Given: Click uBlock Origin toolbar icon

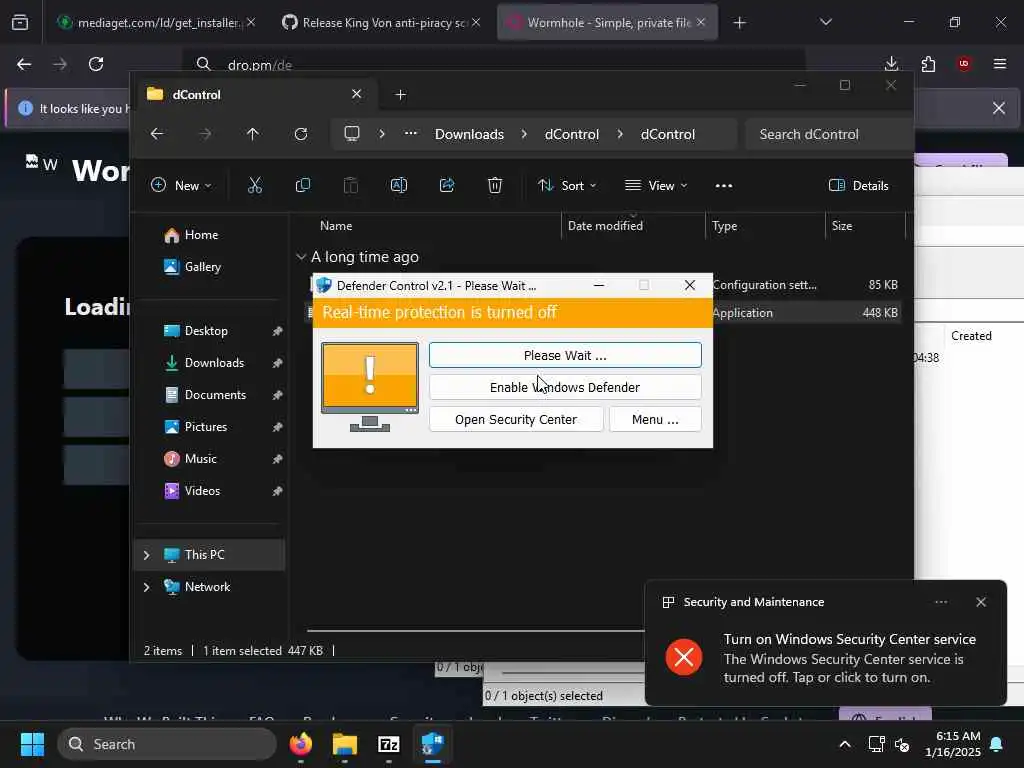Looking at the screenshot, I should point(964,64).
